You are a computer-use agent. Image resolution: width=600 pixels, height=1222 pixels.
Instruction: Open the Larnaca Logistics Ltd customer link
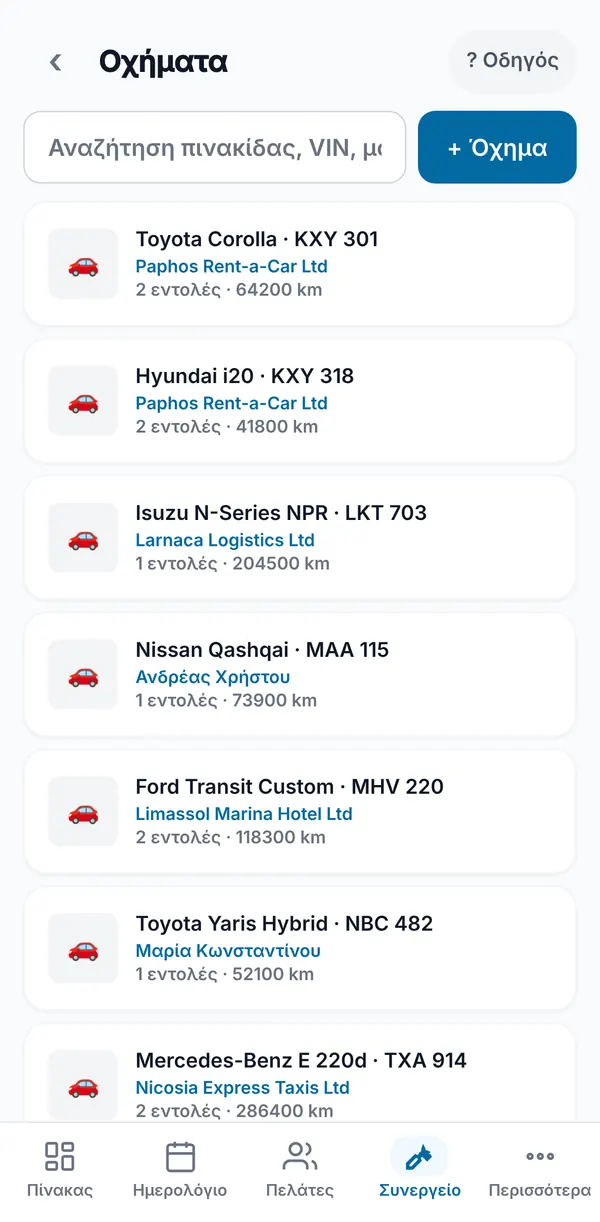coord(225,540)
